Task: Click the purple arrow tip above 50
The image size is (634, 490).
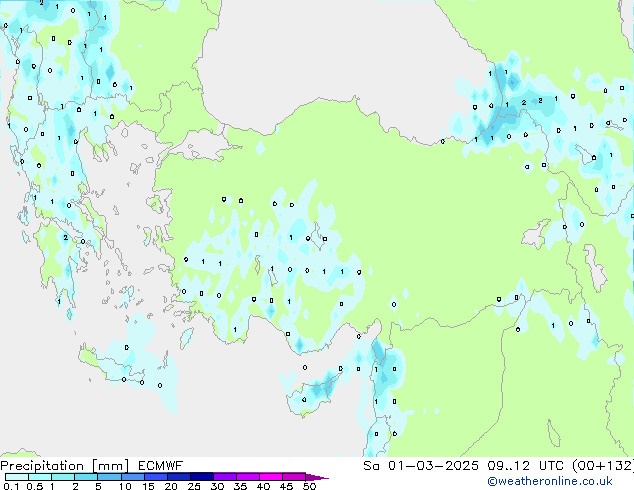Action: coord(317,477)
